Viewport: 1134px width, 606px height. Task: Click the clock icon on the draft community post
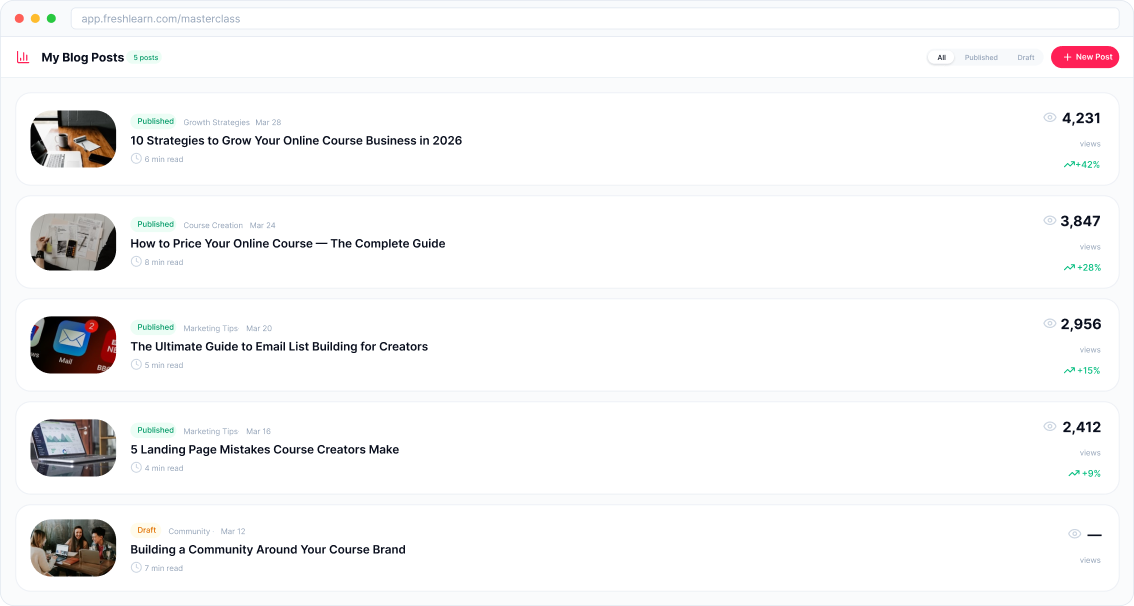click(x=135, y=567)
